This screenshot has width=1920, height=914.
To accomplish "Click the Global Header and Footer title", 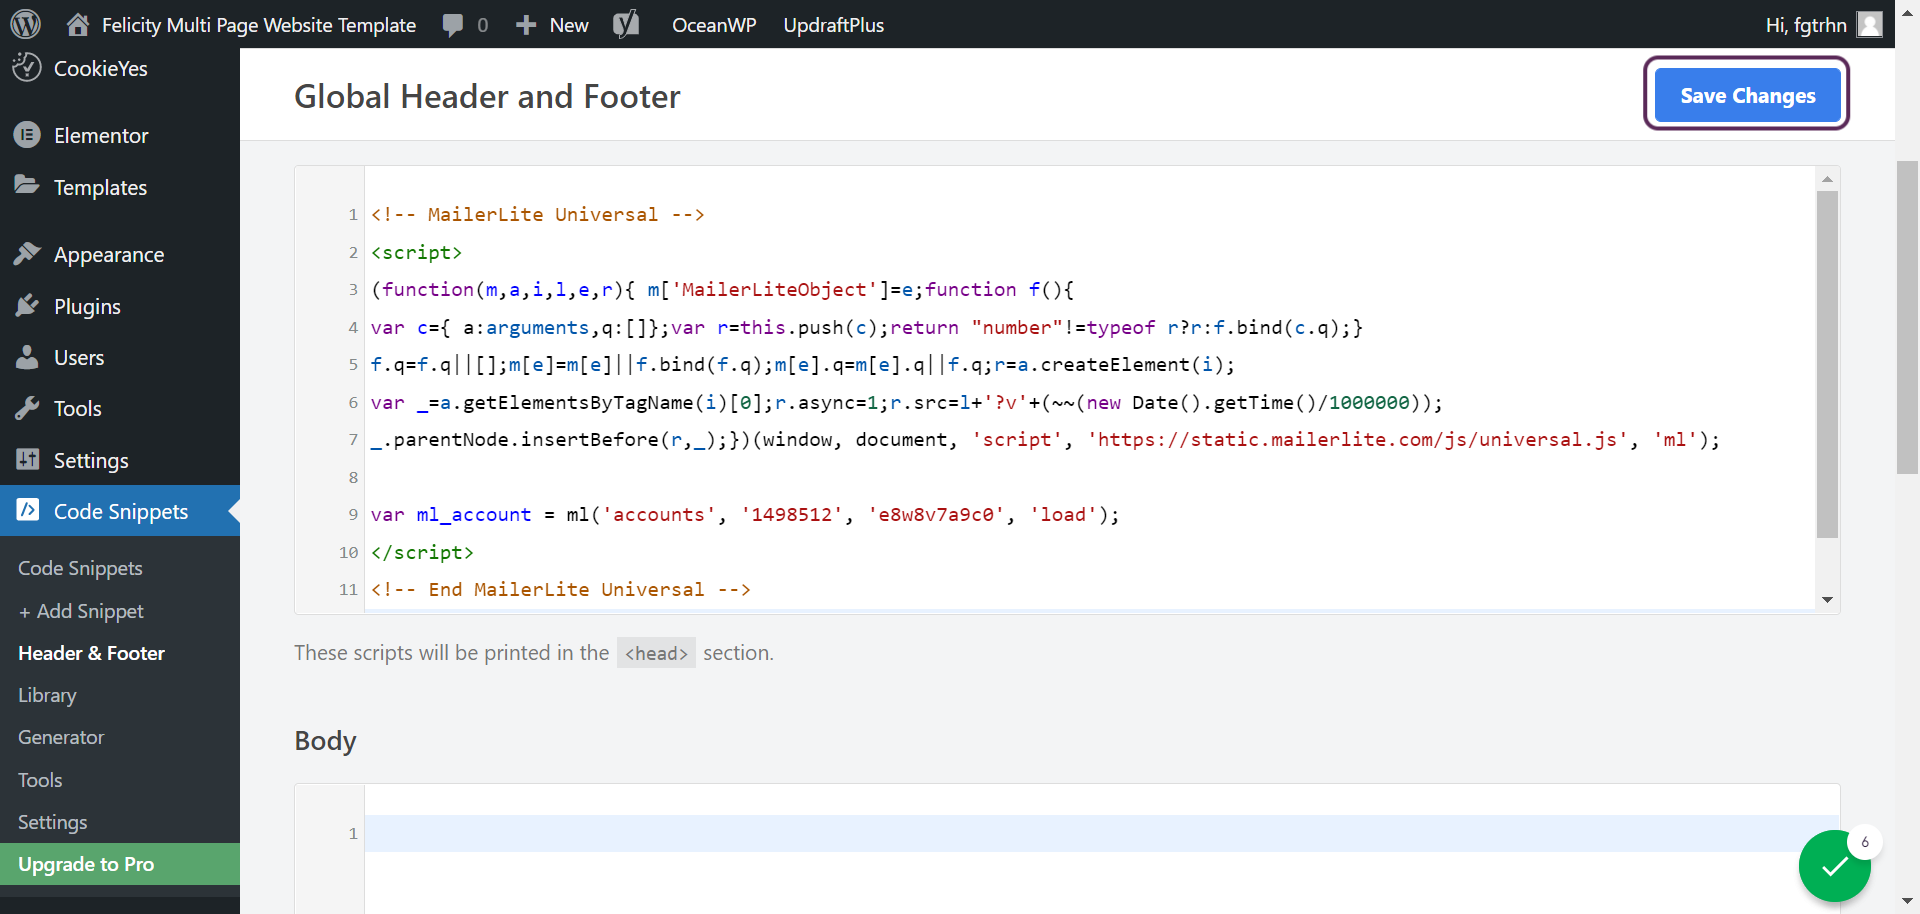I will pos(487,96).
